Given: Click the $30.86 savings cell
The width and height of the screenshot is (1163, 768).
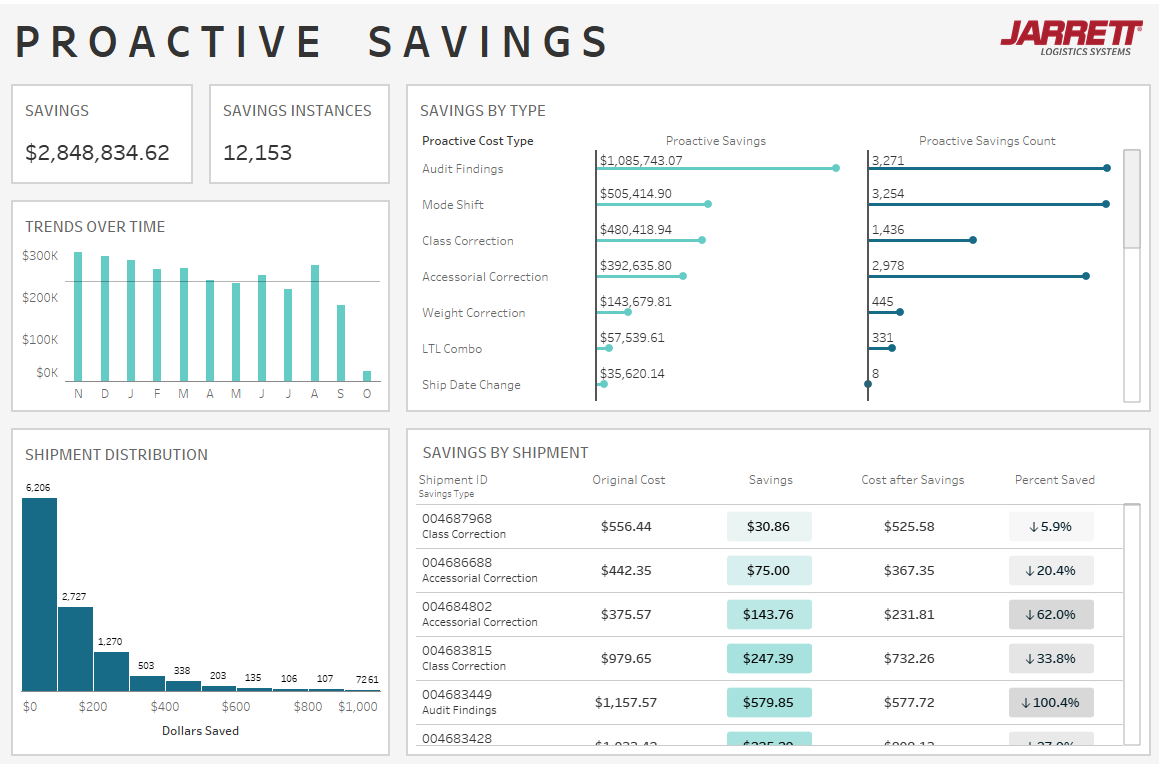Looking at the screenshot, I should (768, 527).
